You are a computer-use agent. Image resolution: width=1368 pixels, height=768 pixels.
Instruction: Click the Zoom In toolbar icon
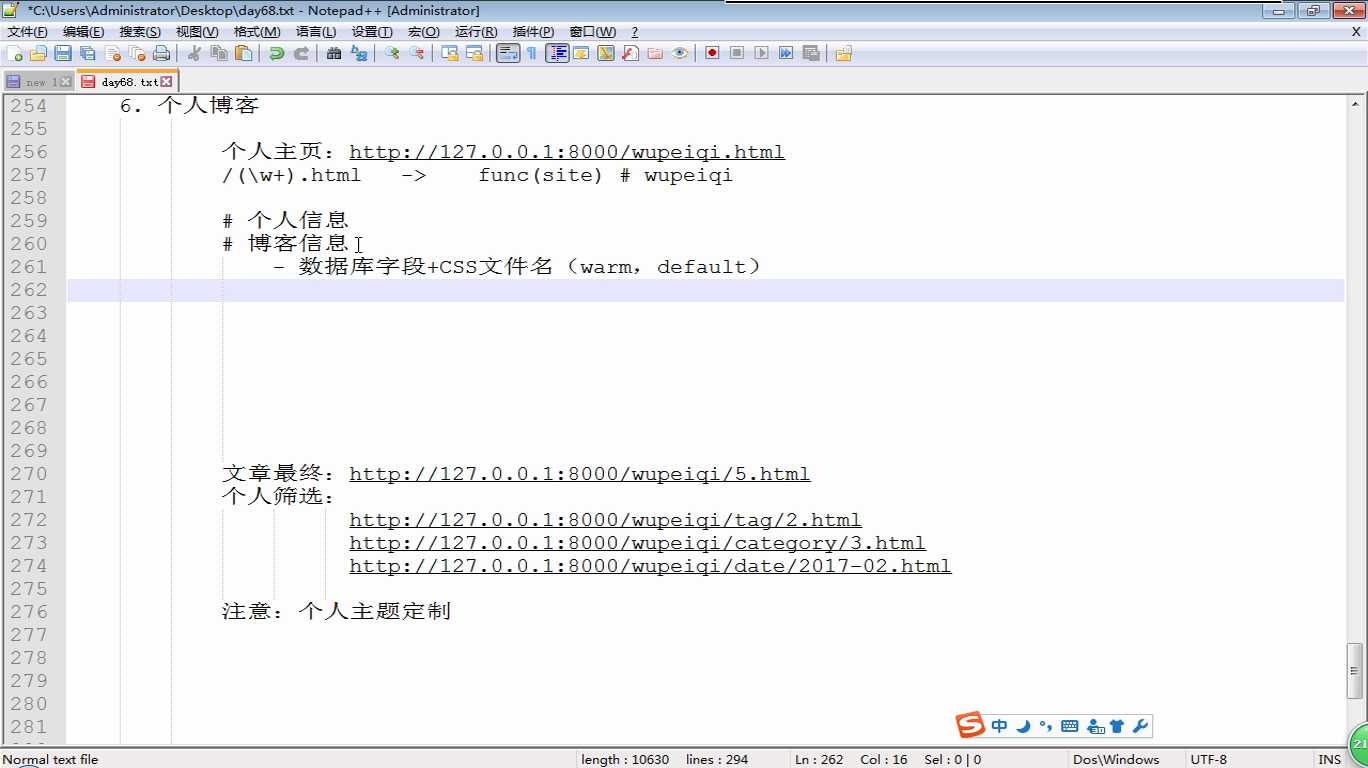pyautogui.click(x=393, y=54)
